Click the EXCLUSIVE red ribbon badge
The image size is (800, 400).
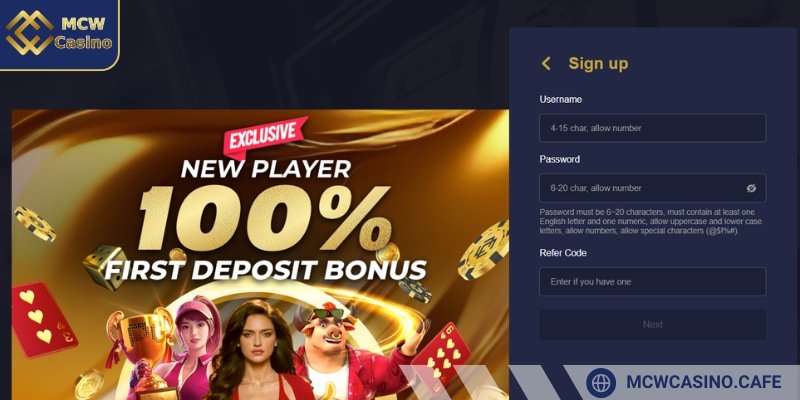pyautogui.click(x=265, y=137)
